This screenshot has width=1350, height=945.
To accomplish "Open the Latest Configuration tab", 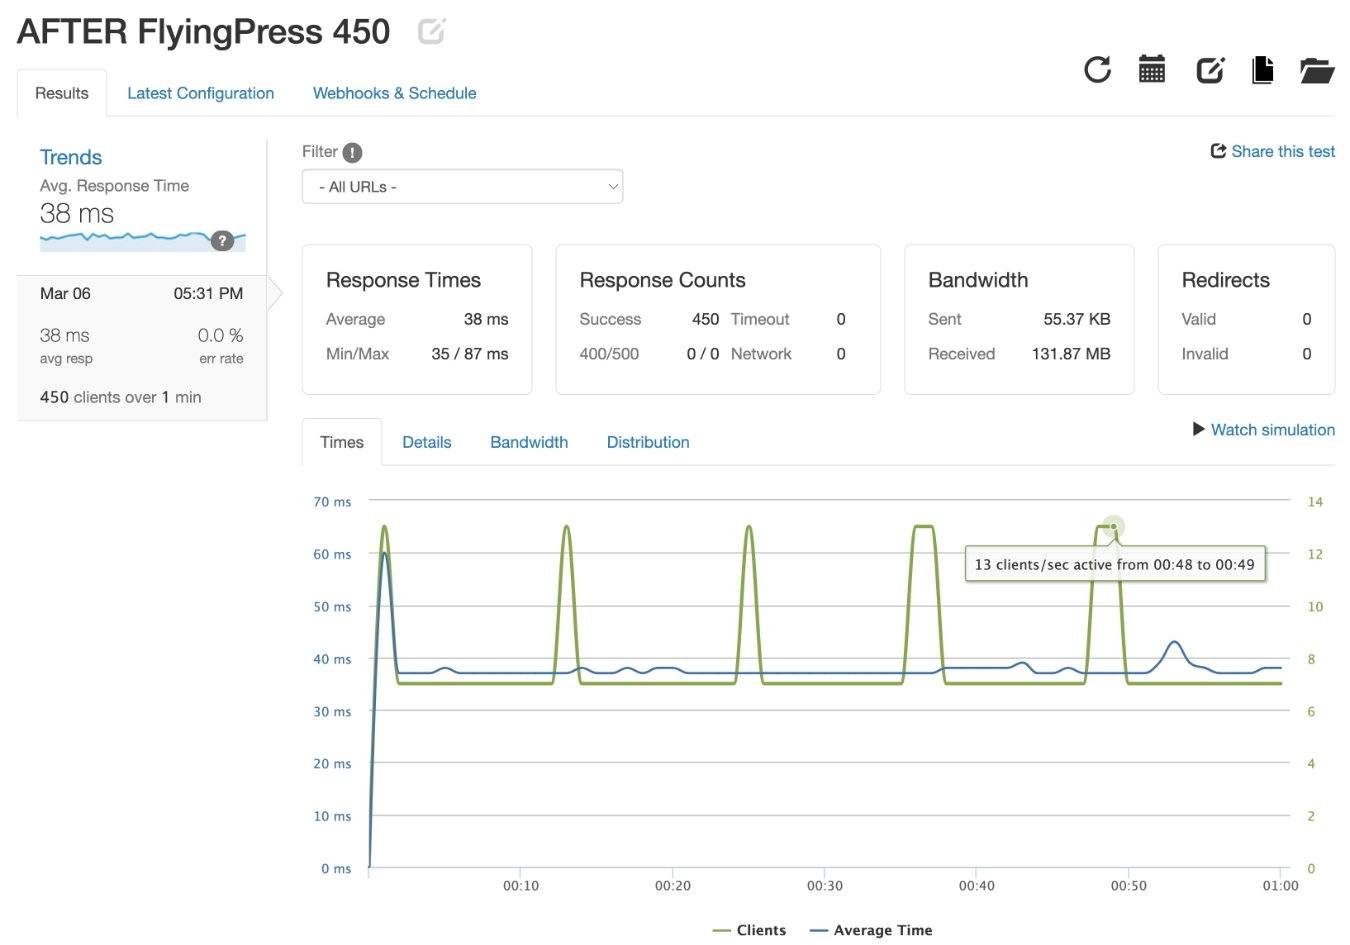I will click(200, 93).
